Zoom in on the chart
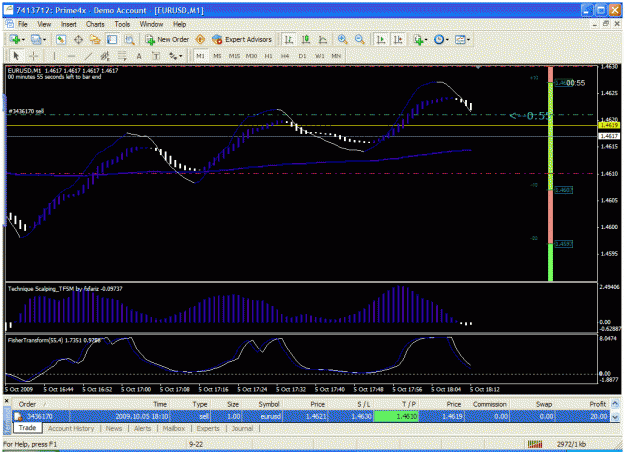This screenshot has width=625, height=452. click(342, 39)
